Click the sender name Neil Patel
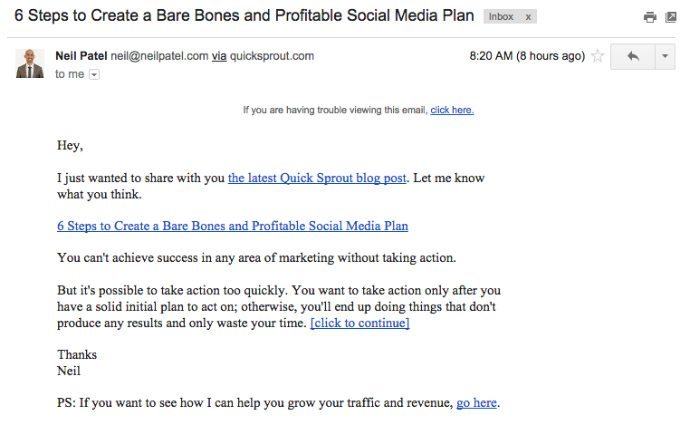This screenshot has height=425, width=690. [x=80, y=56]
